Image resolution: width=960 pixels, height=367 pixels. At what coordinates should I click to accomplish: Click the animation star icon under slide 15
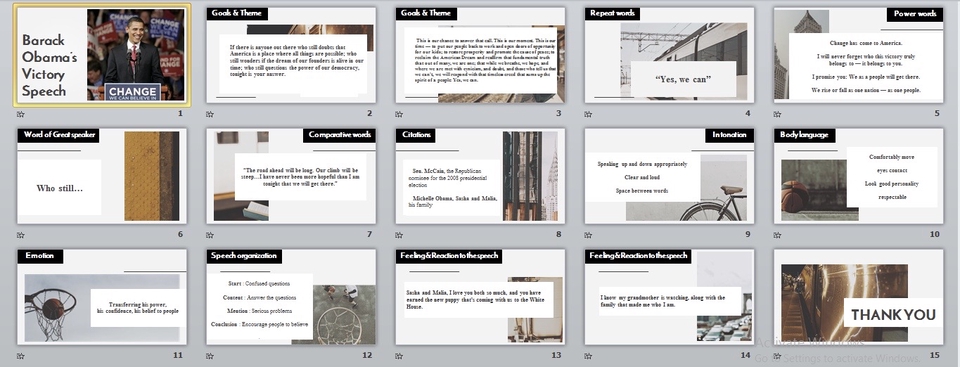pos(778,355)
